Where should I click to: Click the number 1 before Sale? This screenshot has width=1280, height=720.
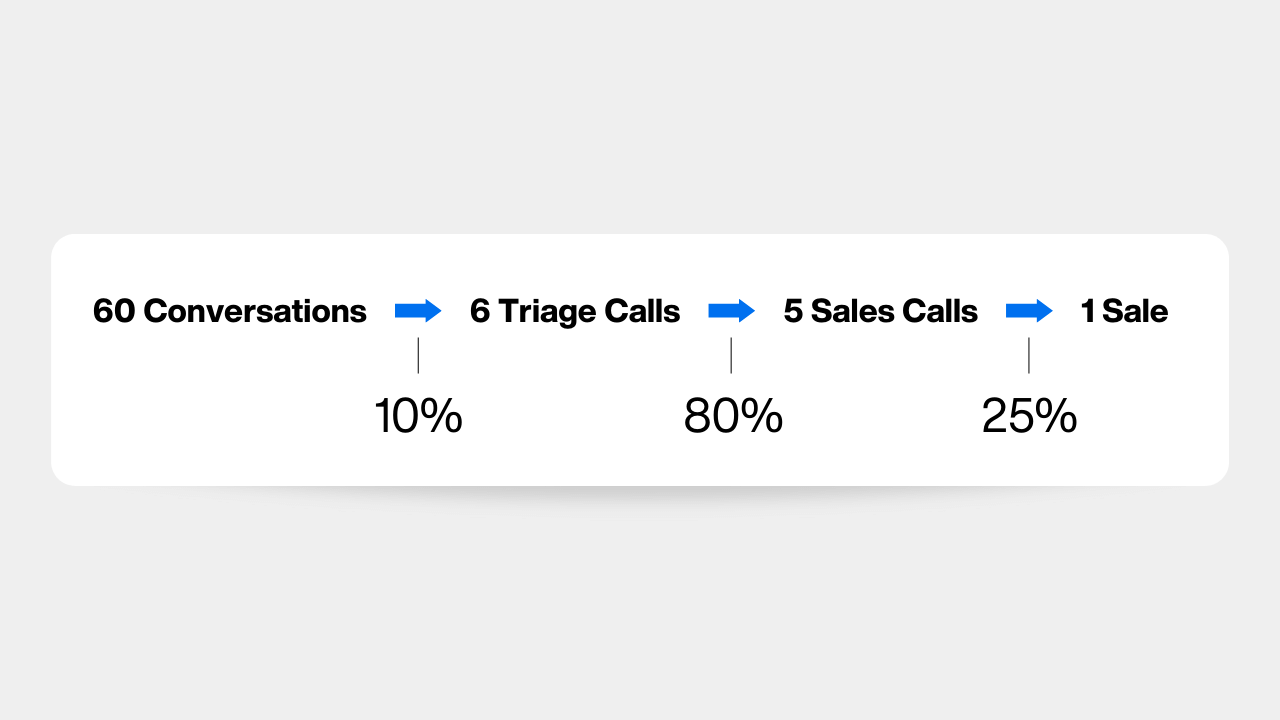click(x=1088, y=311)
